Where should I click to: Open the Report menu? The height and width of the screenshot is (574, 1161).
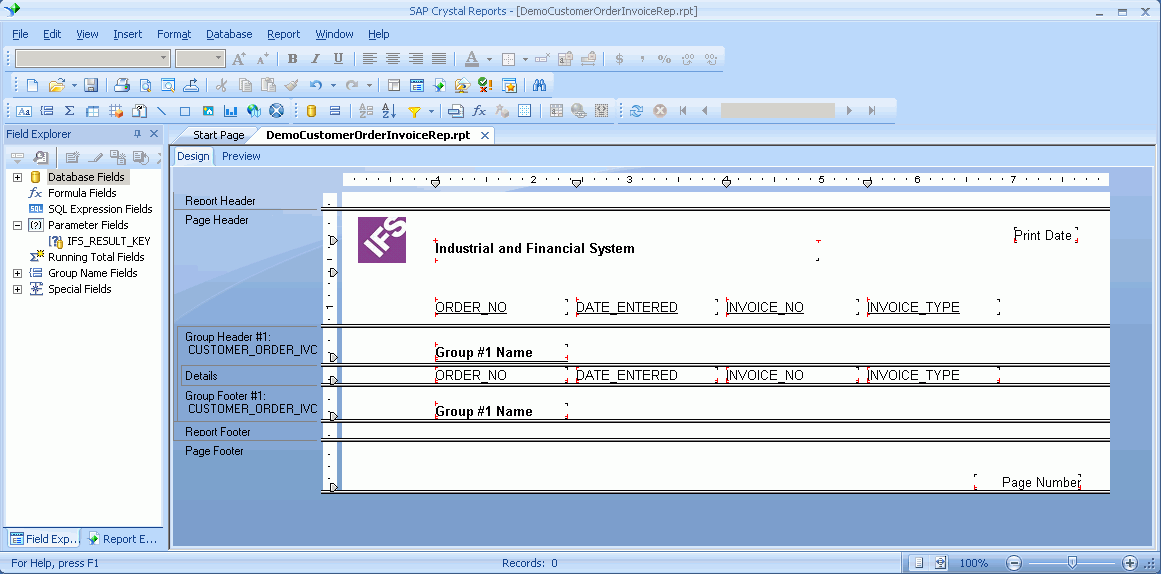coord(284,34)
